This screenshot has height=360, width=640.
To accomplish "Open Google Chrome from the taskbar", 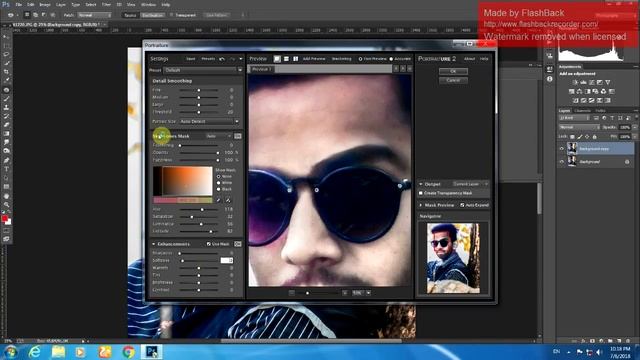I will (x=128, y=351).
